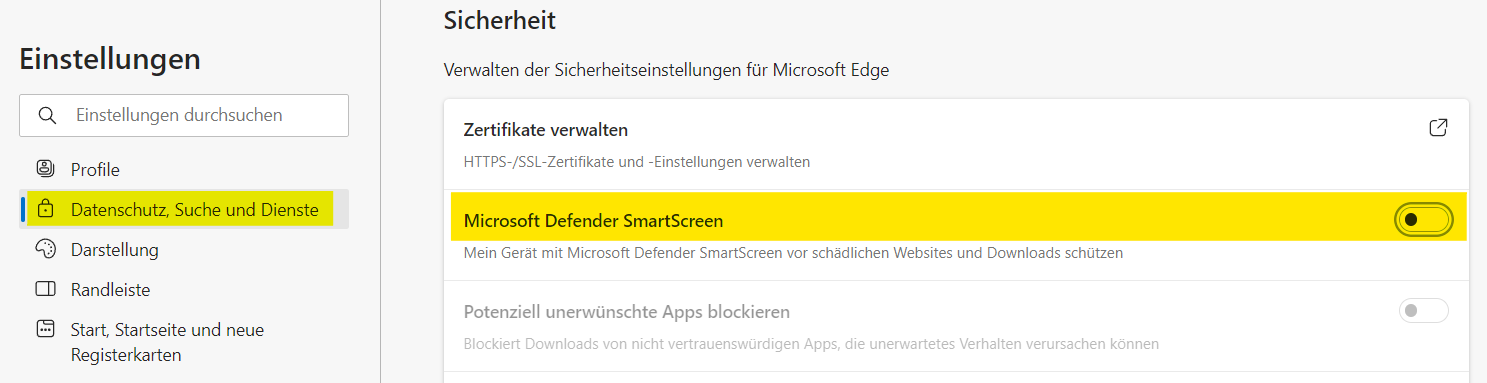Click the Profile person icon in the sidebar
The width and height of the screenshot is (1487, 383).
point(45,169)
